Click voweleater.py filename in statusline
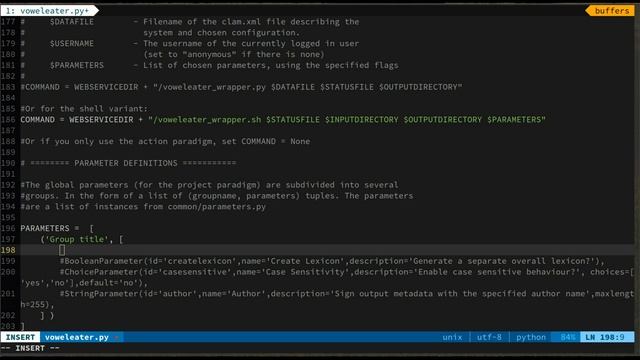The width and height of the screenshot is (640, 360). click(77, 337)
